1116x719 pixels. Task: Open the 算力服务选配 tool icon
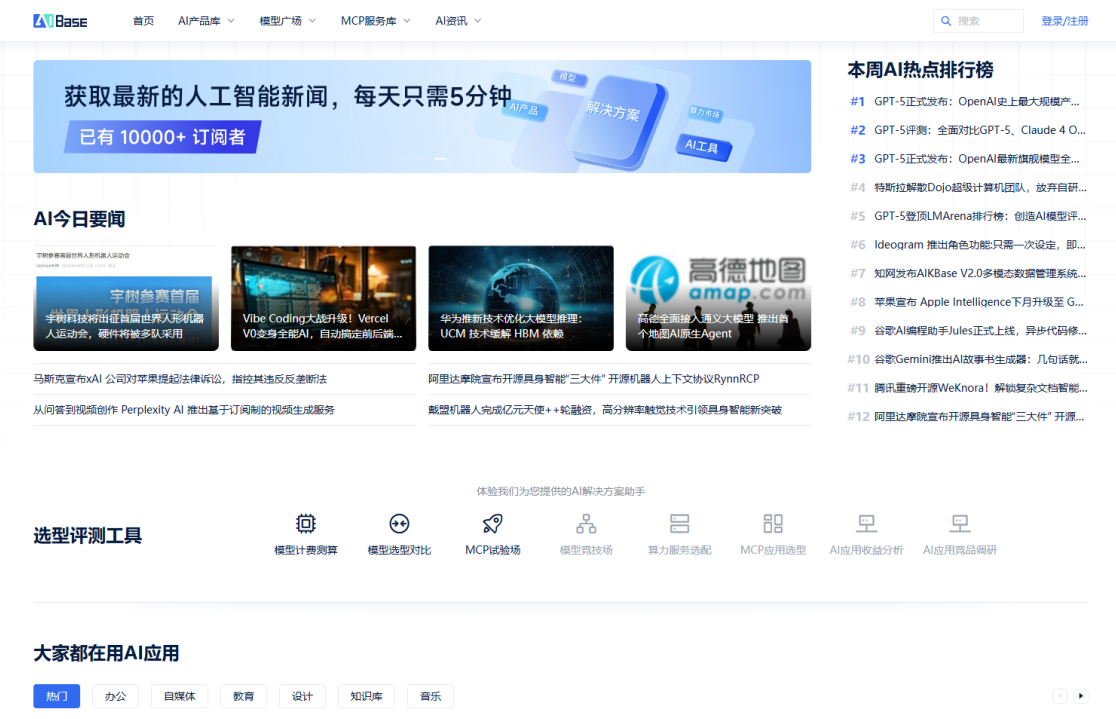pyautogui.click(x=680, y=524)
